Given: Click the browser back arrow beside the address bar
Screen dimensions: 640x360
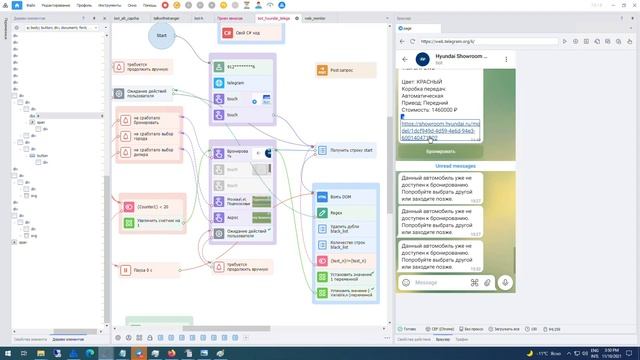Looking at the screenshot, I should 402,41.
